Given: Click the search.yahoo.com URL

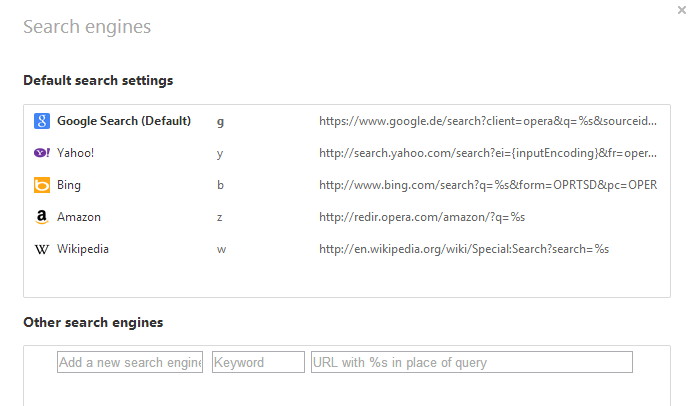Looking at the screenshot, I should click(x=488, y=153).
